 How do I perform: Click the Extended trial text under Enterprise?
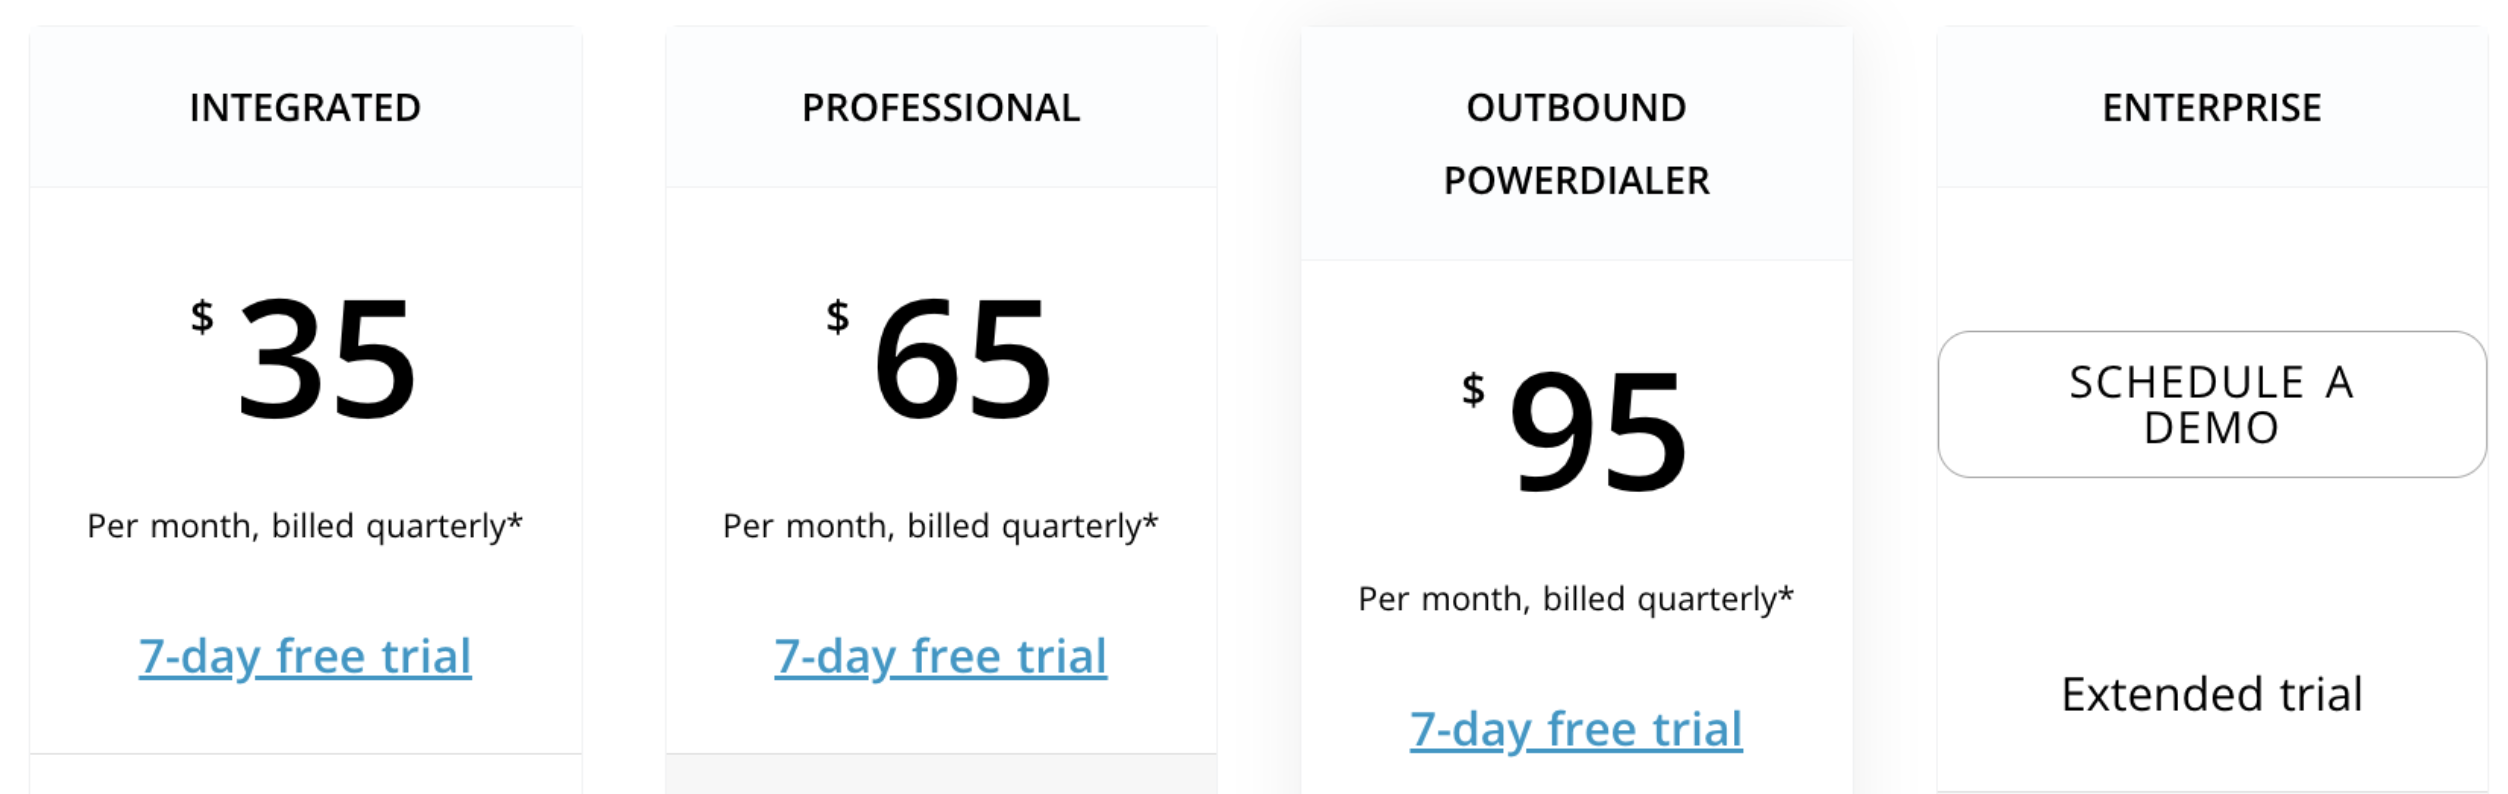(2211, 694)
